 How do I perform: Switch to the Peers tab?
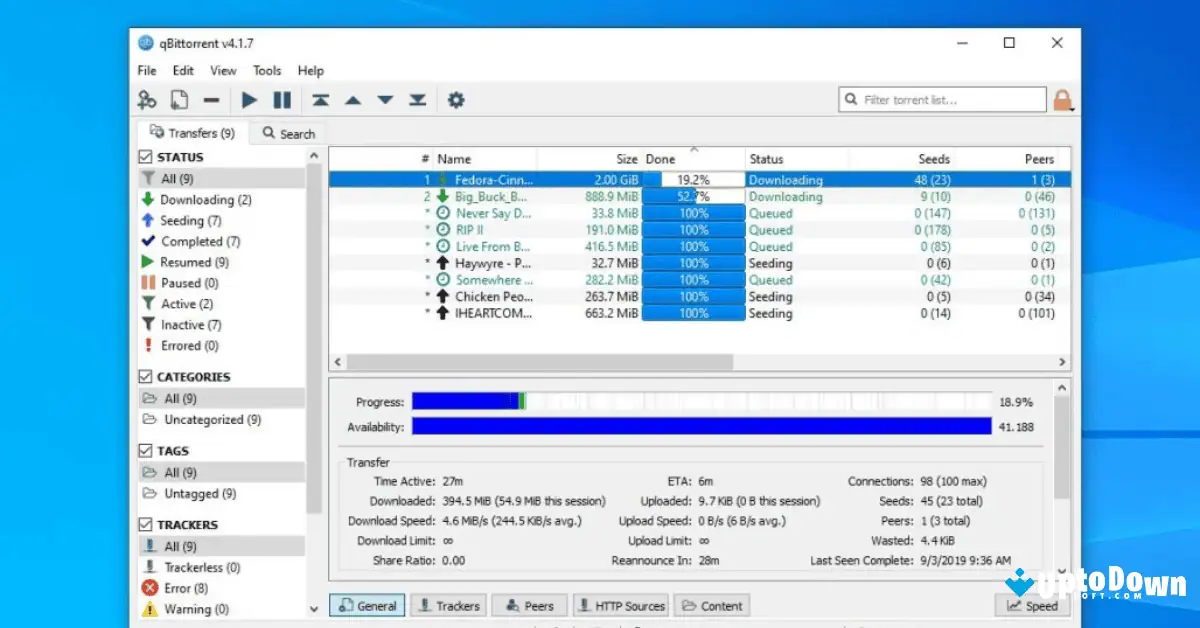pyautogui.click(x=529, y=605)
